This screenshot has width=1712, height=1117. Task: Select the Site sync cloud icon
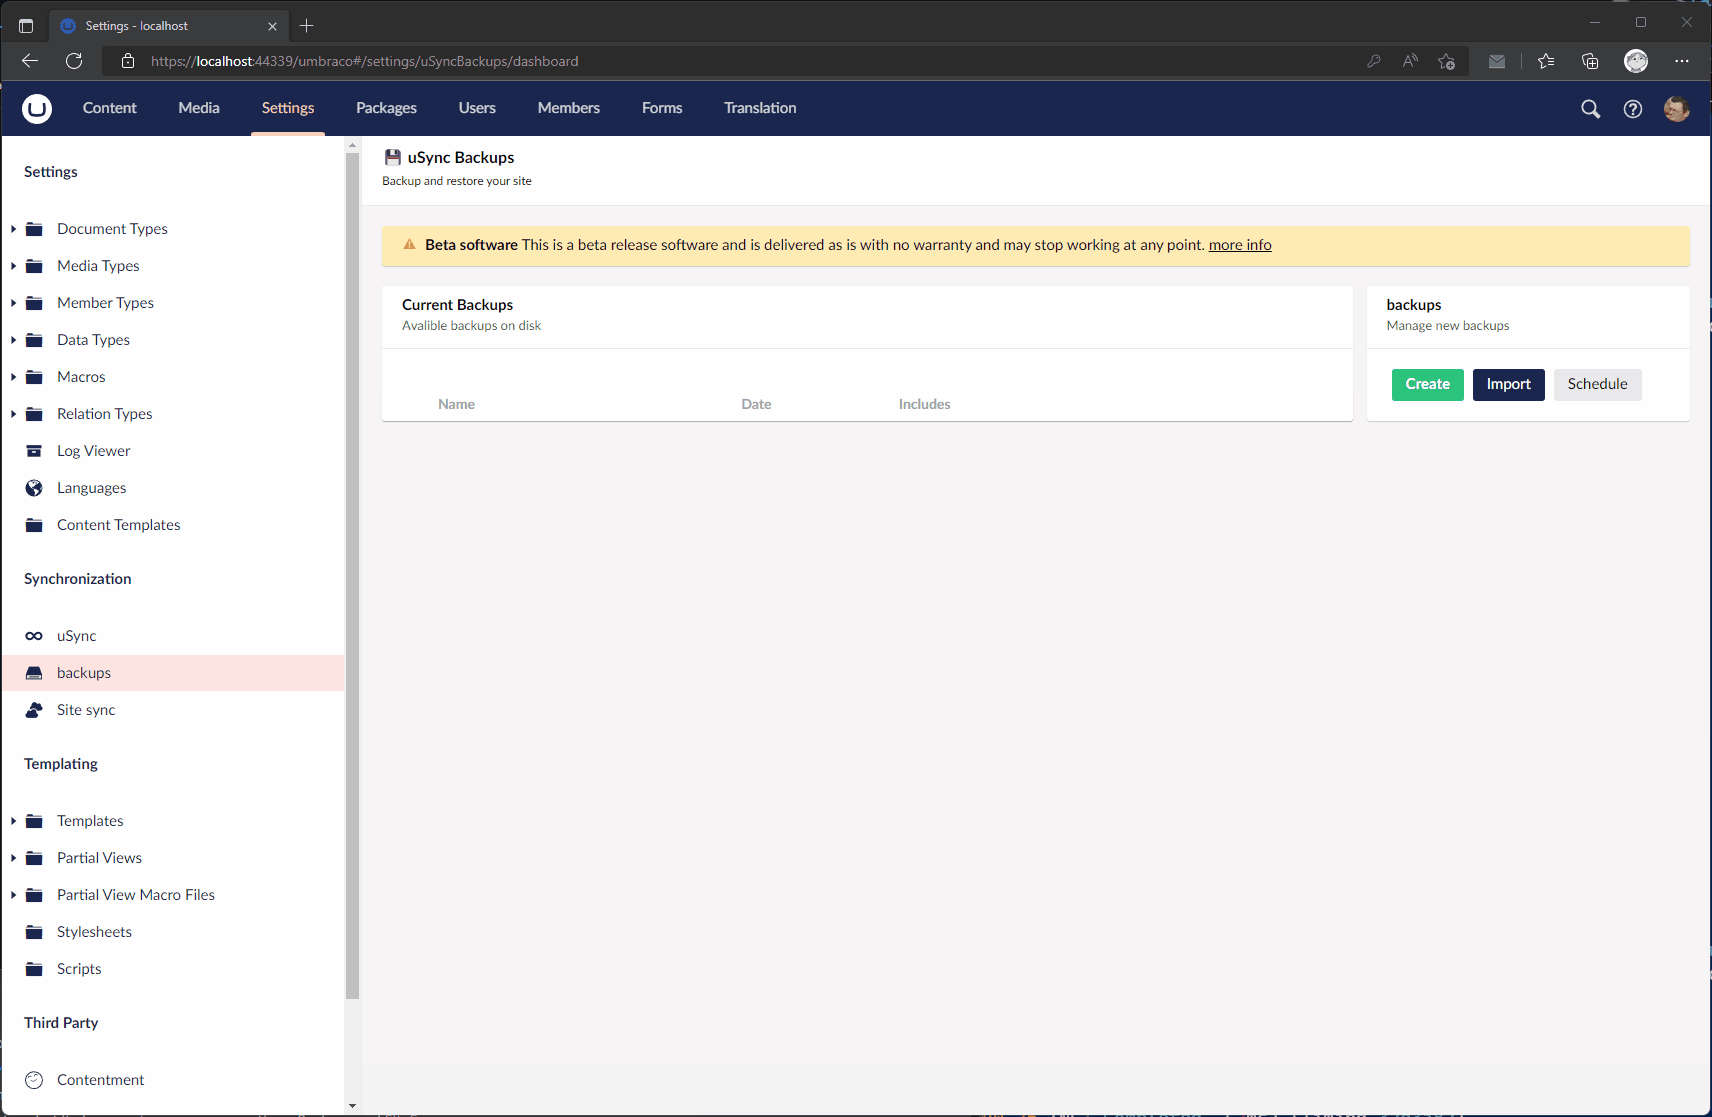coord(34,710)
